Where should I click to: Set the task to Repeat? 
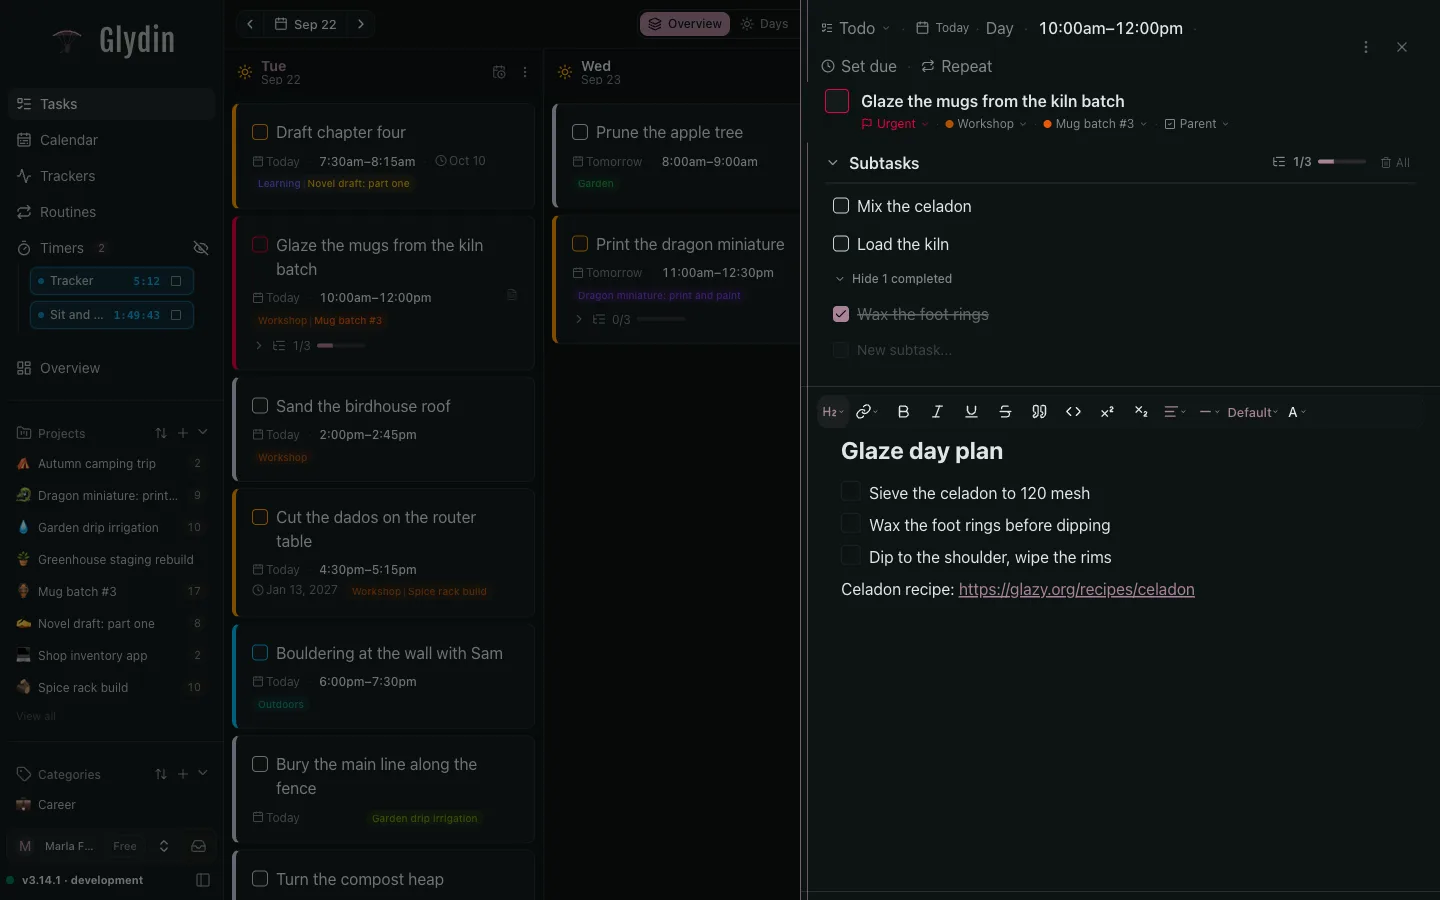(957, 66)
